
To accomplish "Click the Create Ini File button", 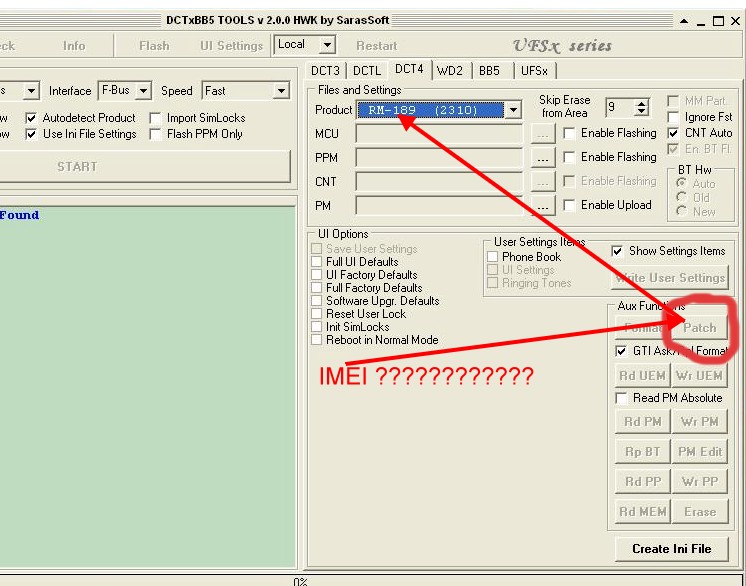I will (672, 549).
